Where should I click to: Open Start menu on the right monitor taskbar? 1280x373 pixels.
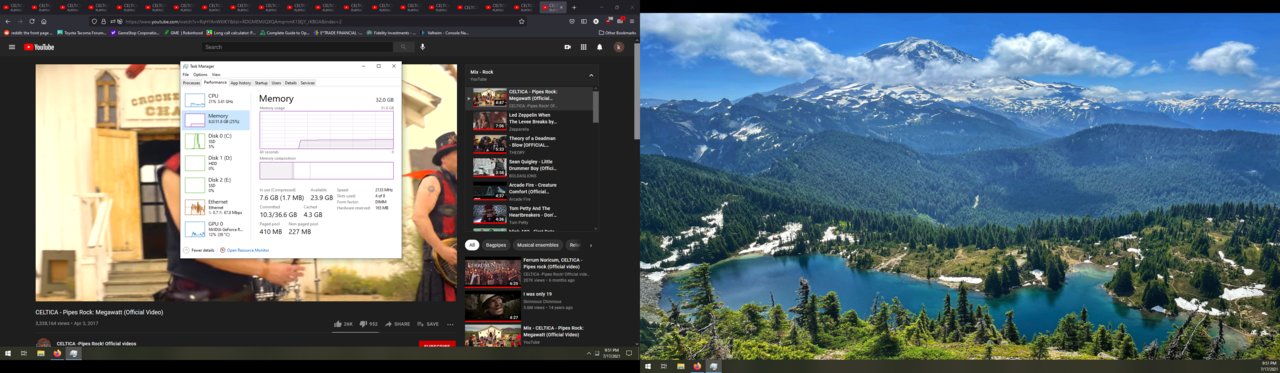(x=648, y=366)
